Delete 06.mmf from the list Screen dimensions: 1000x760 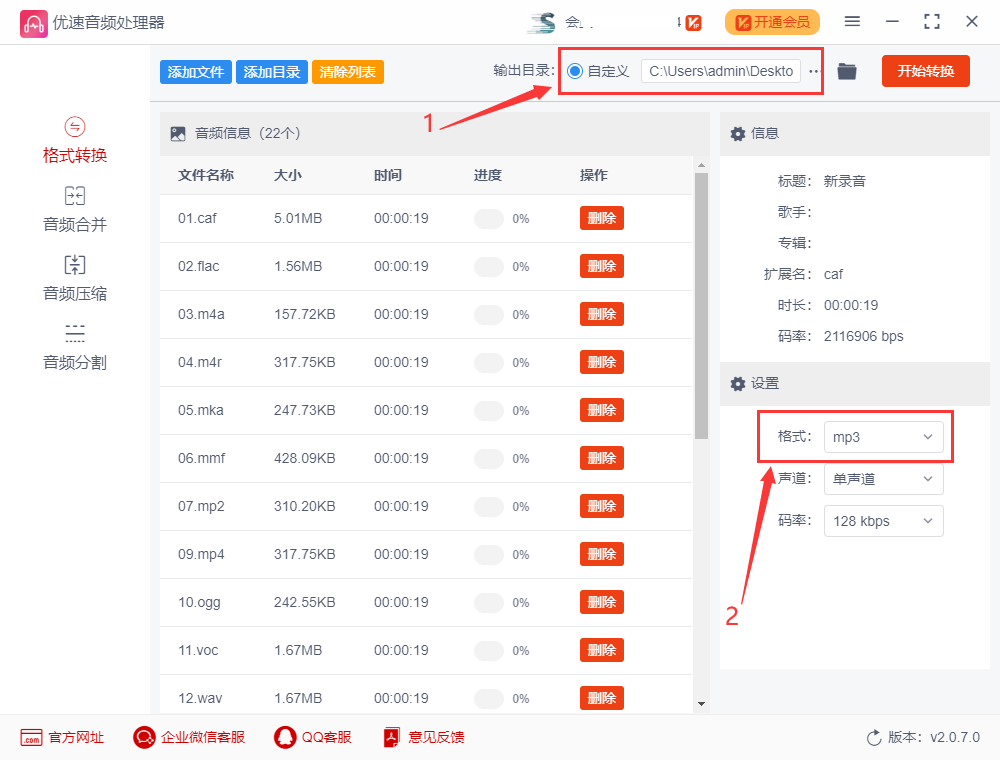tap(601, 458)
